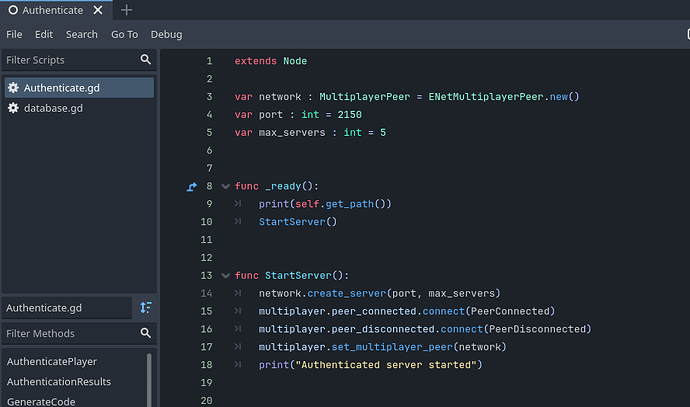Collapse the StartServer function fold arrow
This screenshot has width=690, height=407.
pyautogui.click(x=226, y=275)
